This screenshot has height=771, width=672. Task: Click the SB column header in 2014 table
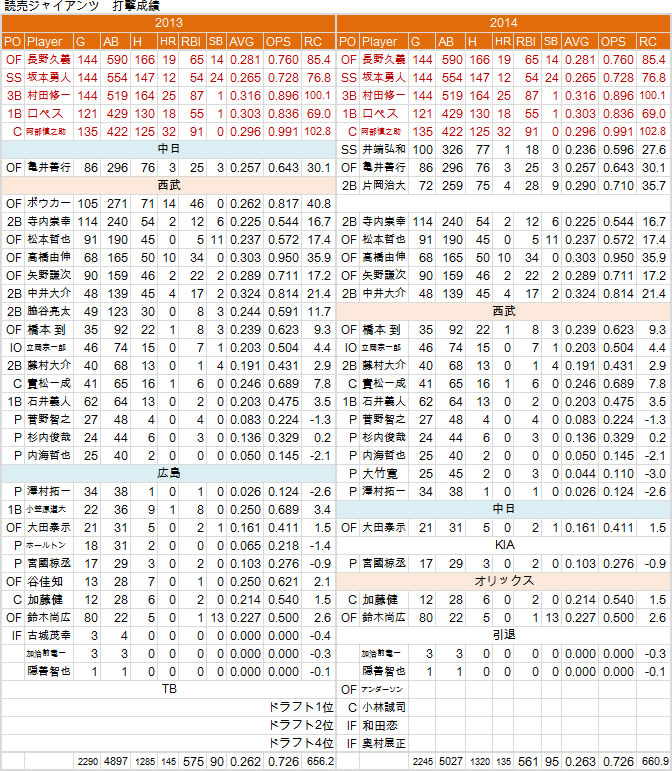click(x=551, y=42)
